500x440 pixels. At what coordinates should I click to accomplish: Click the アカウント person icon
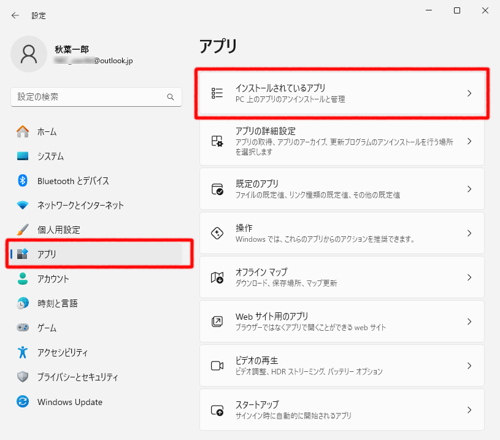coord(23,279)
